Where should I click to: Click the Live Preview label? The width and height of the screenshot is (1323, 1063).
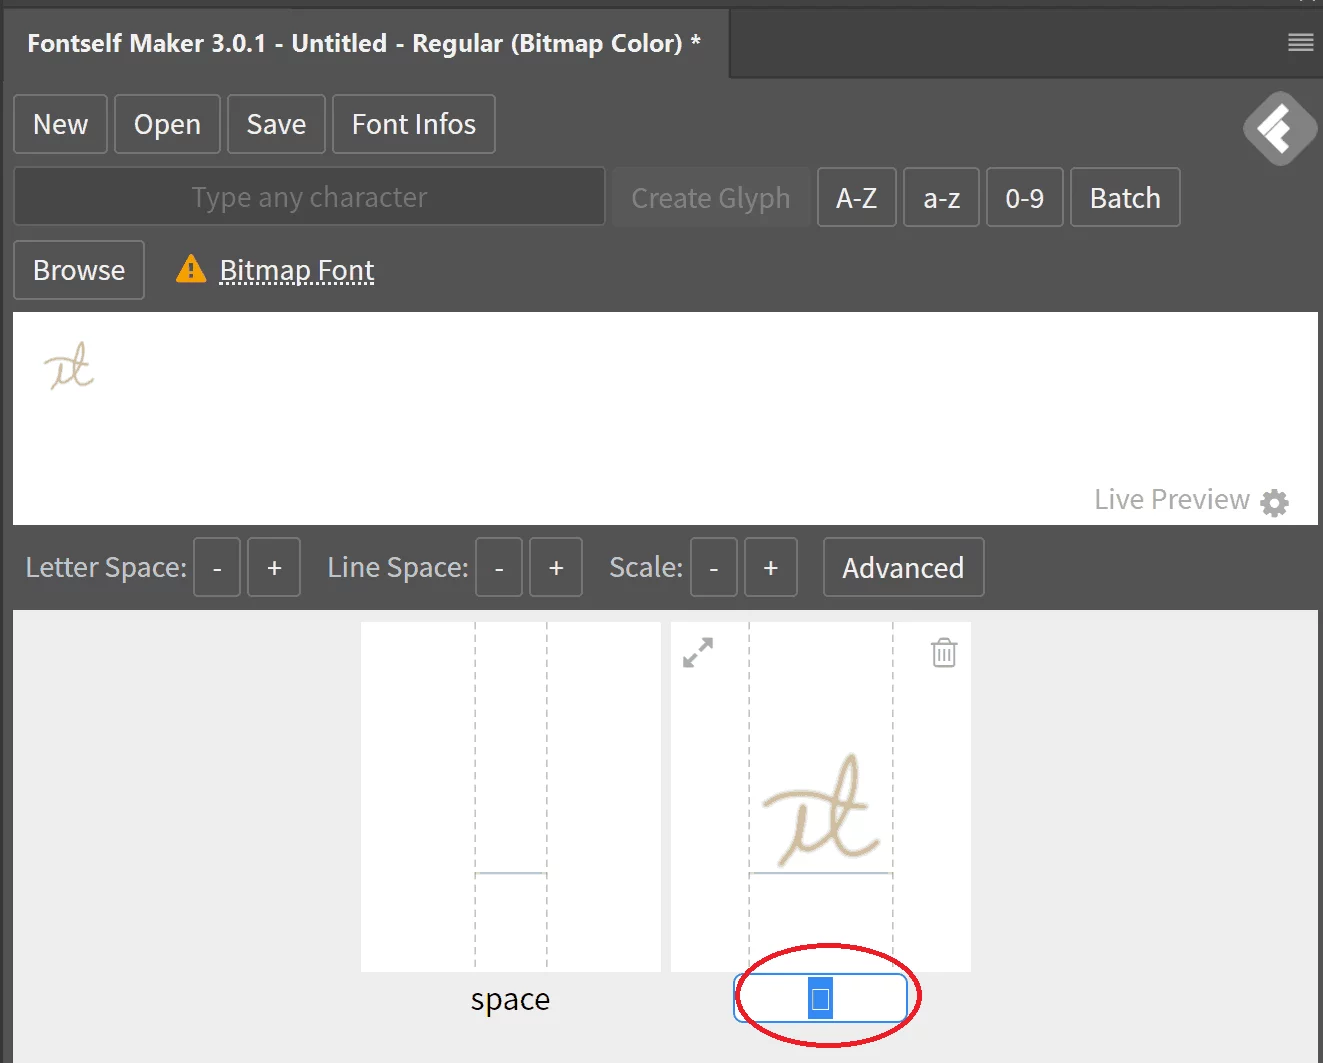[x=1172, y=499]
